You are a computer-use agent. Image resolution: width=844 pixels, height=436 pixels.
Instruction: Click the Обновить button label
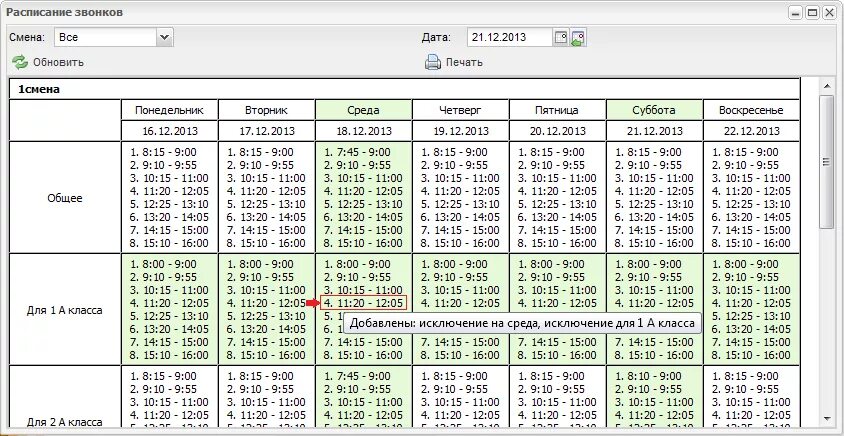point(58,62)
